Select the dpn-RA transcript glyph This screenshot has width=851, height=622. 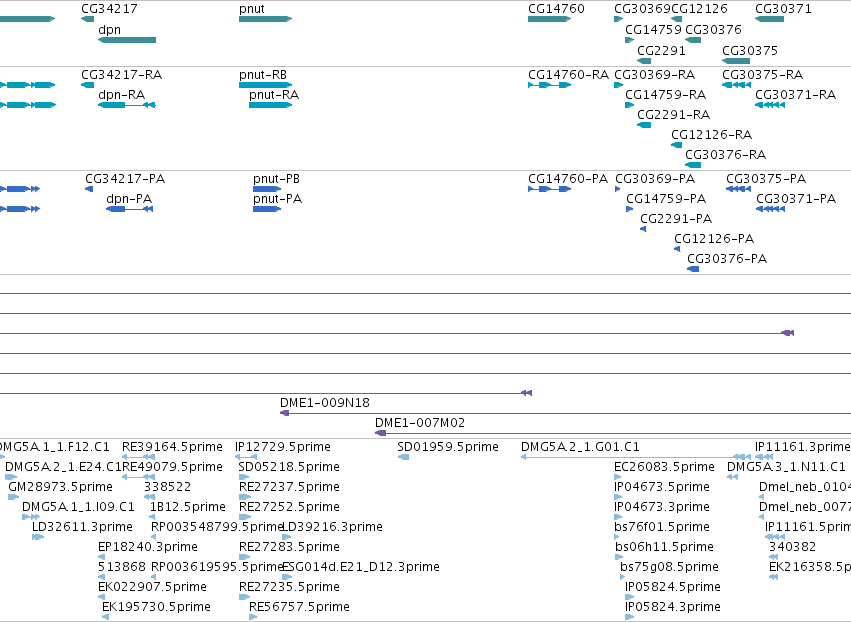point(127,105)
